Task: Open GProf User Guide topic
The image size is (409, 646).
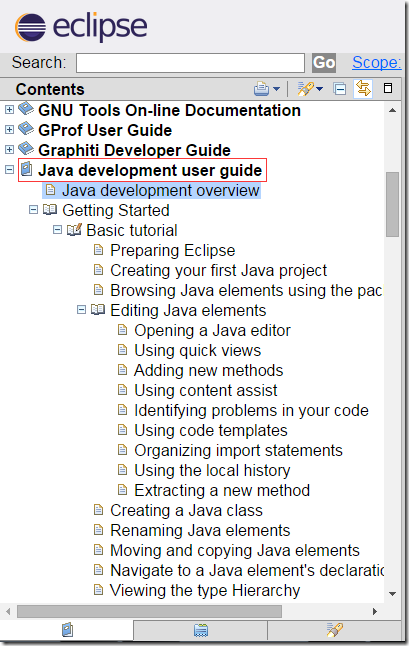Action: [x=105, y=130]
